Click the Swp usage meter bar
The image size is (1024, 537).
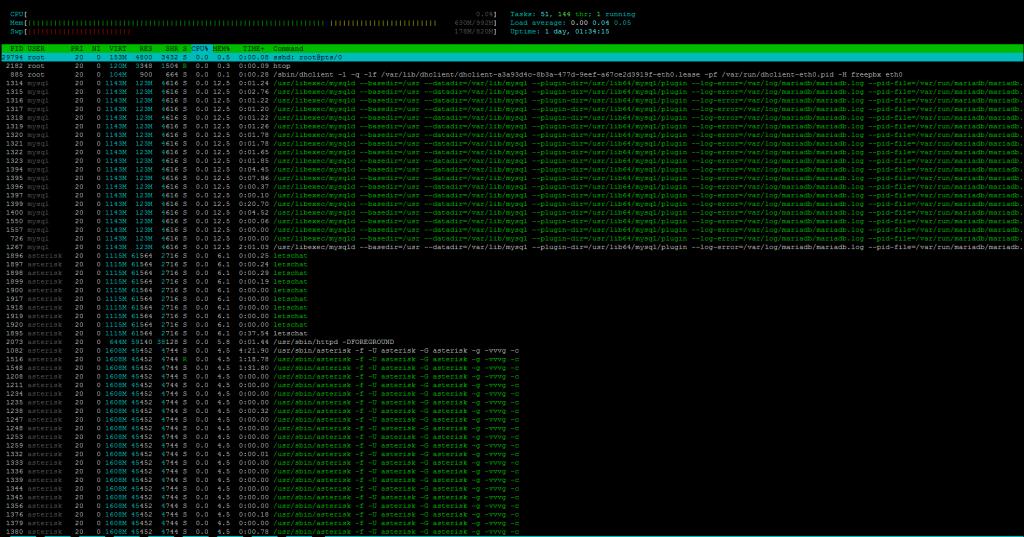[x=253, y=31]
